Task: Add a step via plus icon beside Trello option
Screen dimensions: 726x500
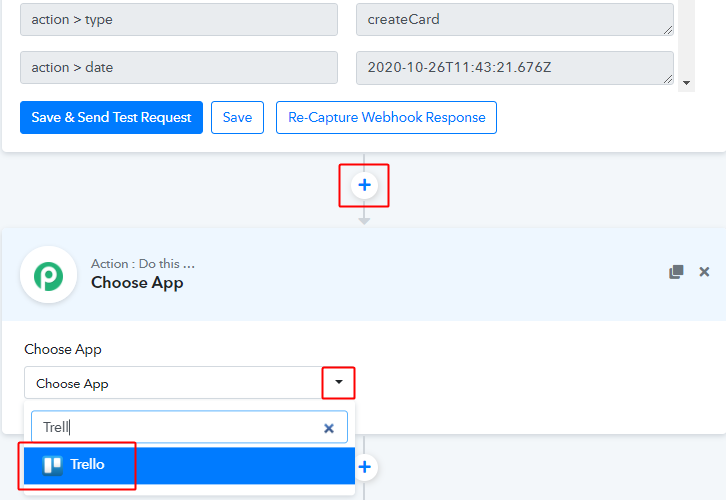Action: click(x=365, y=467)
